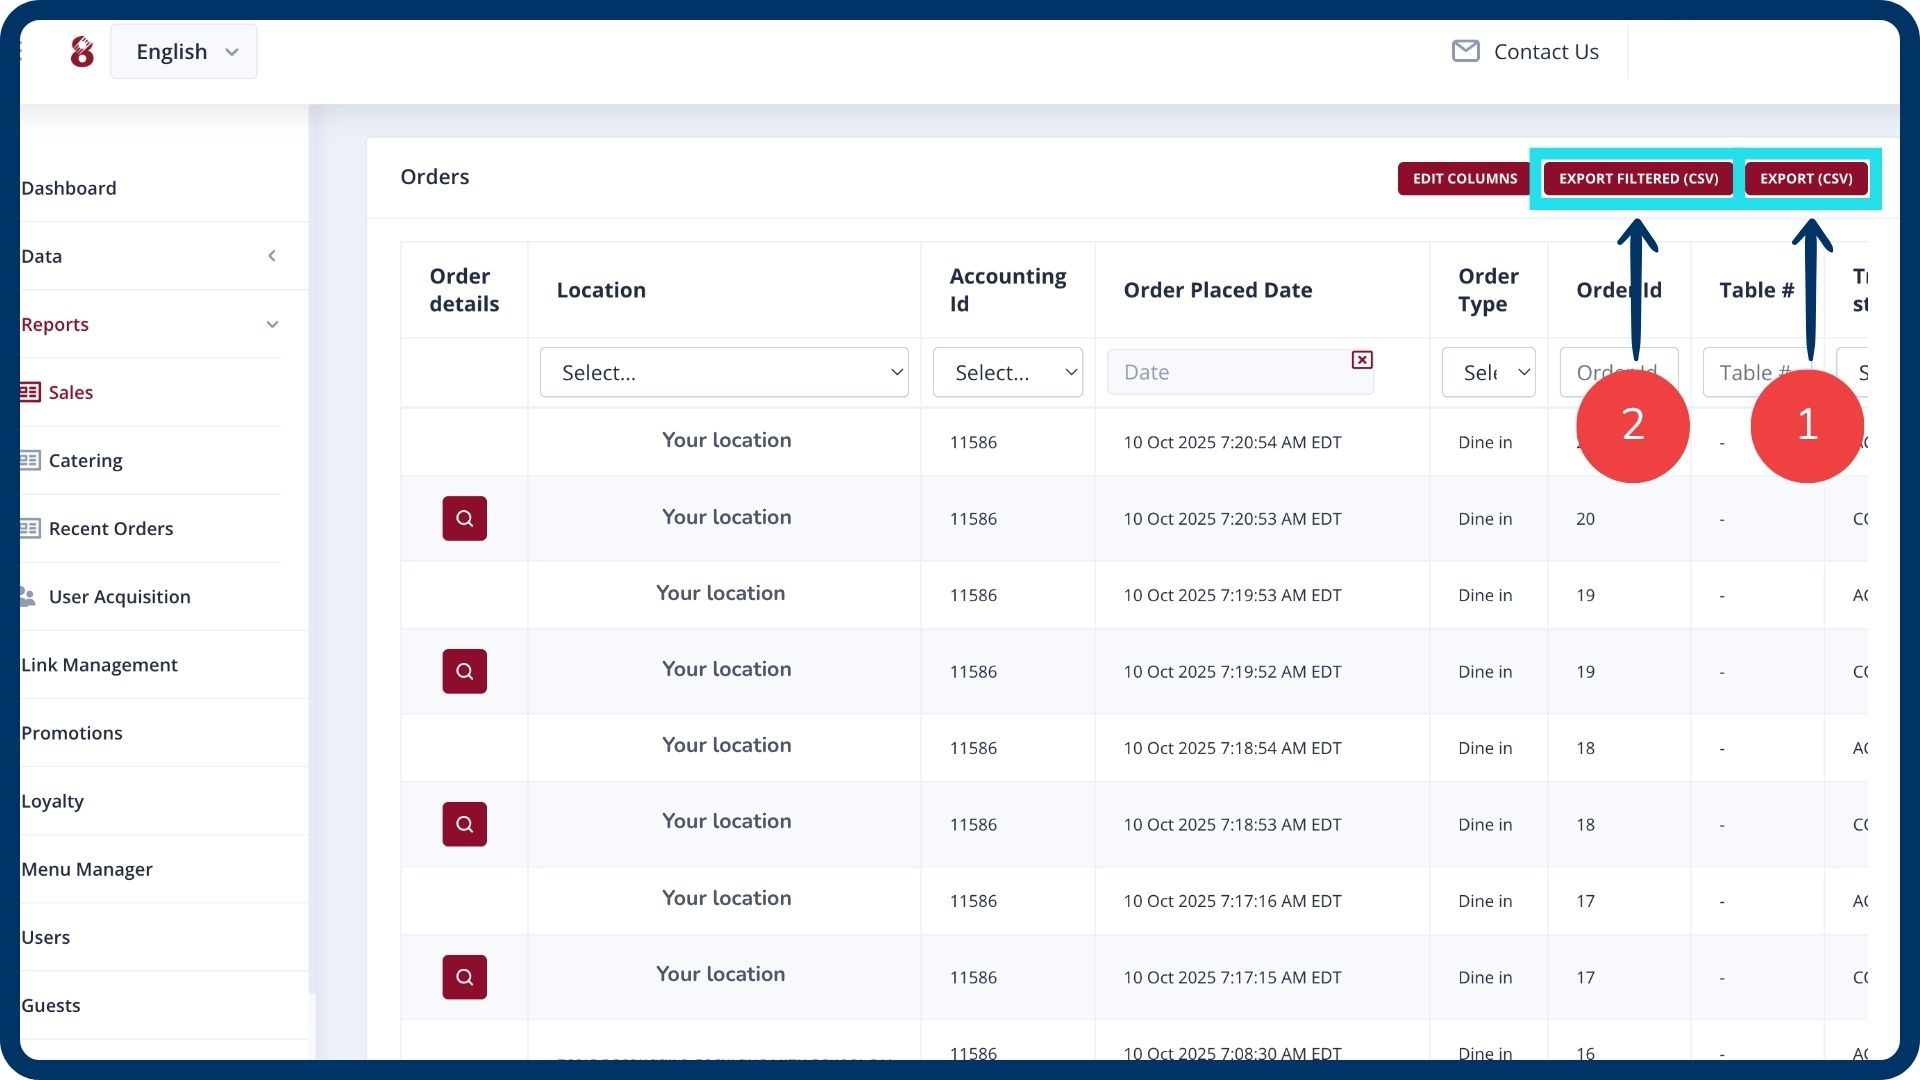Click the Catering report icon in sidebar
The width and height of the screenshot is (1920, 1080).
click(x=30, y=461)
